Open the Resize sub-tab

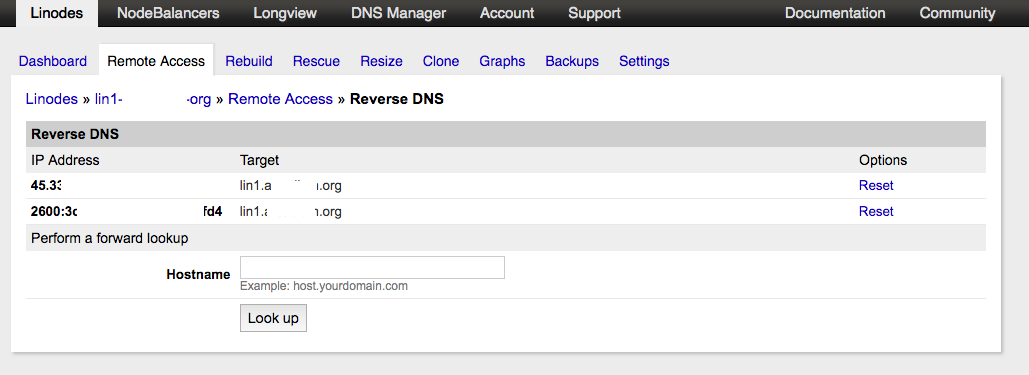(381, 61)
